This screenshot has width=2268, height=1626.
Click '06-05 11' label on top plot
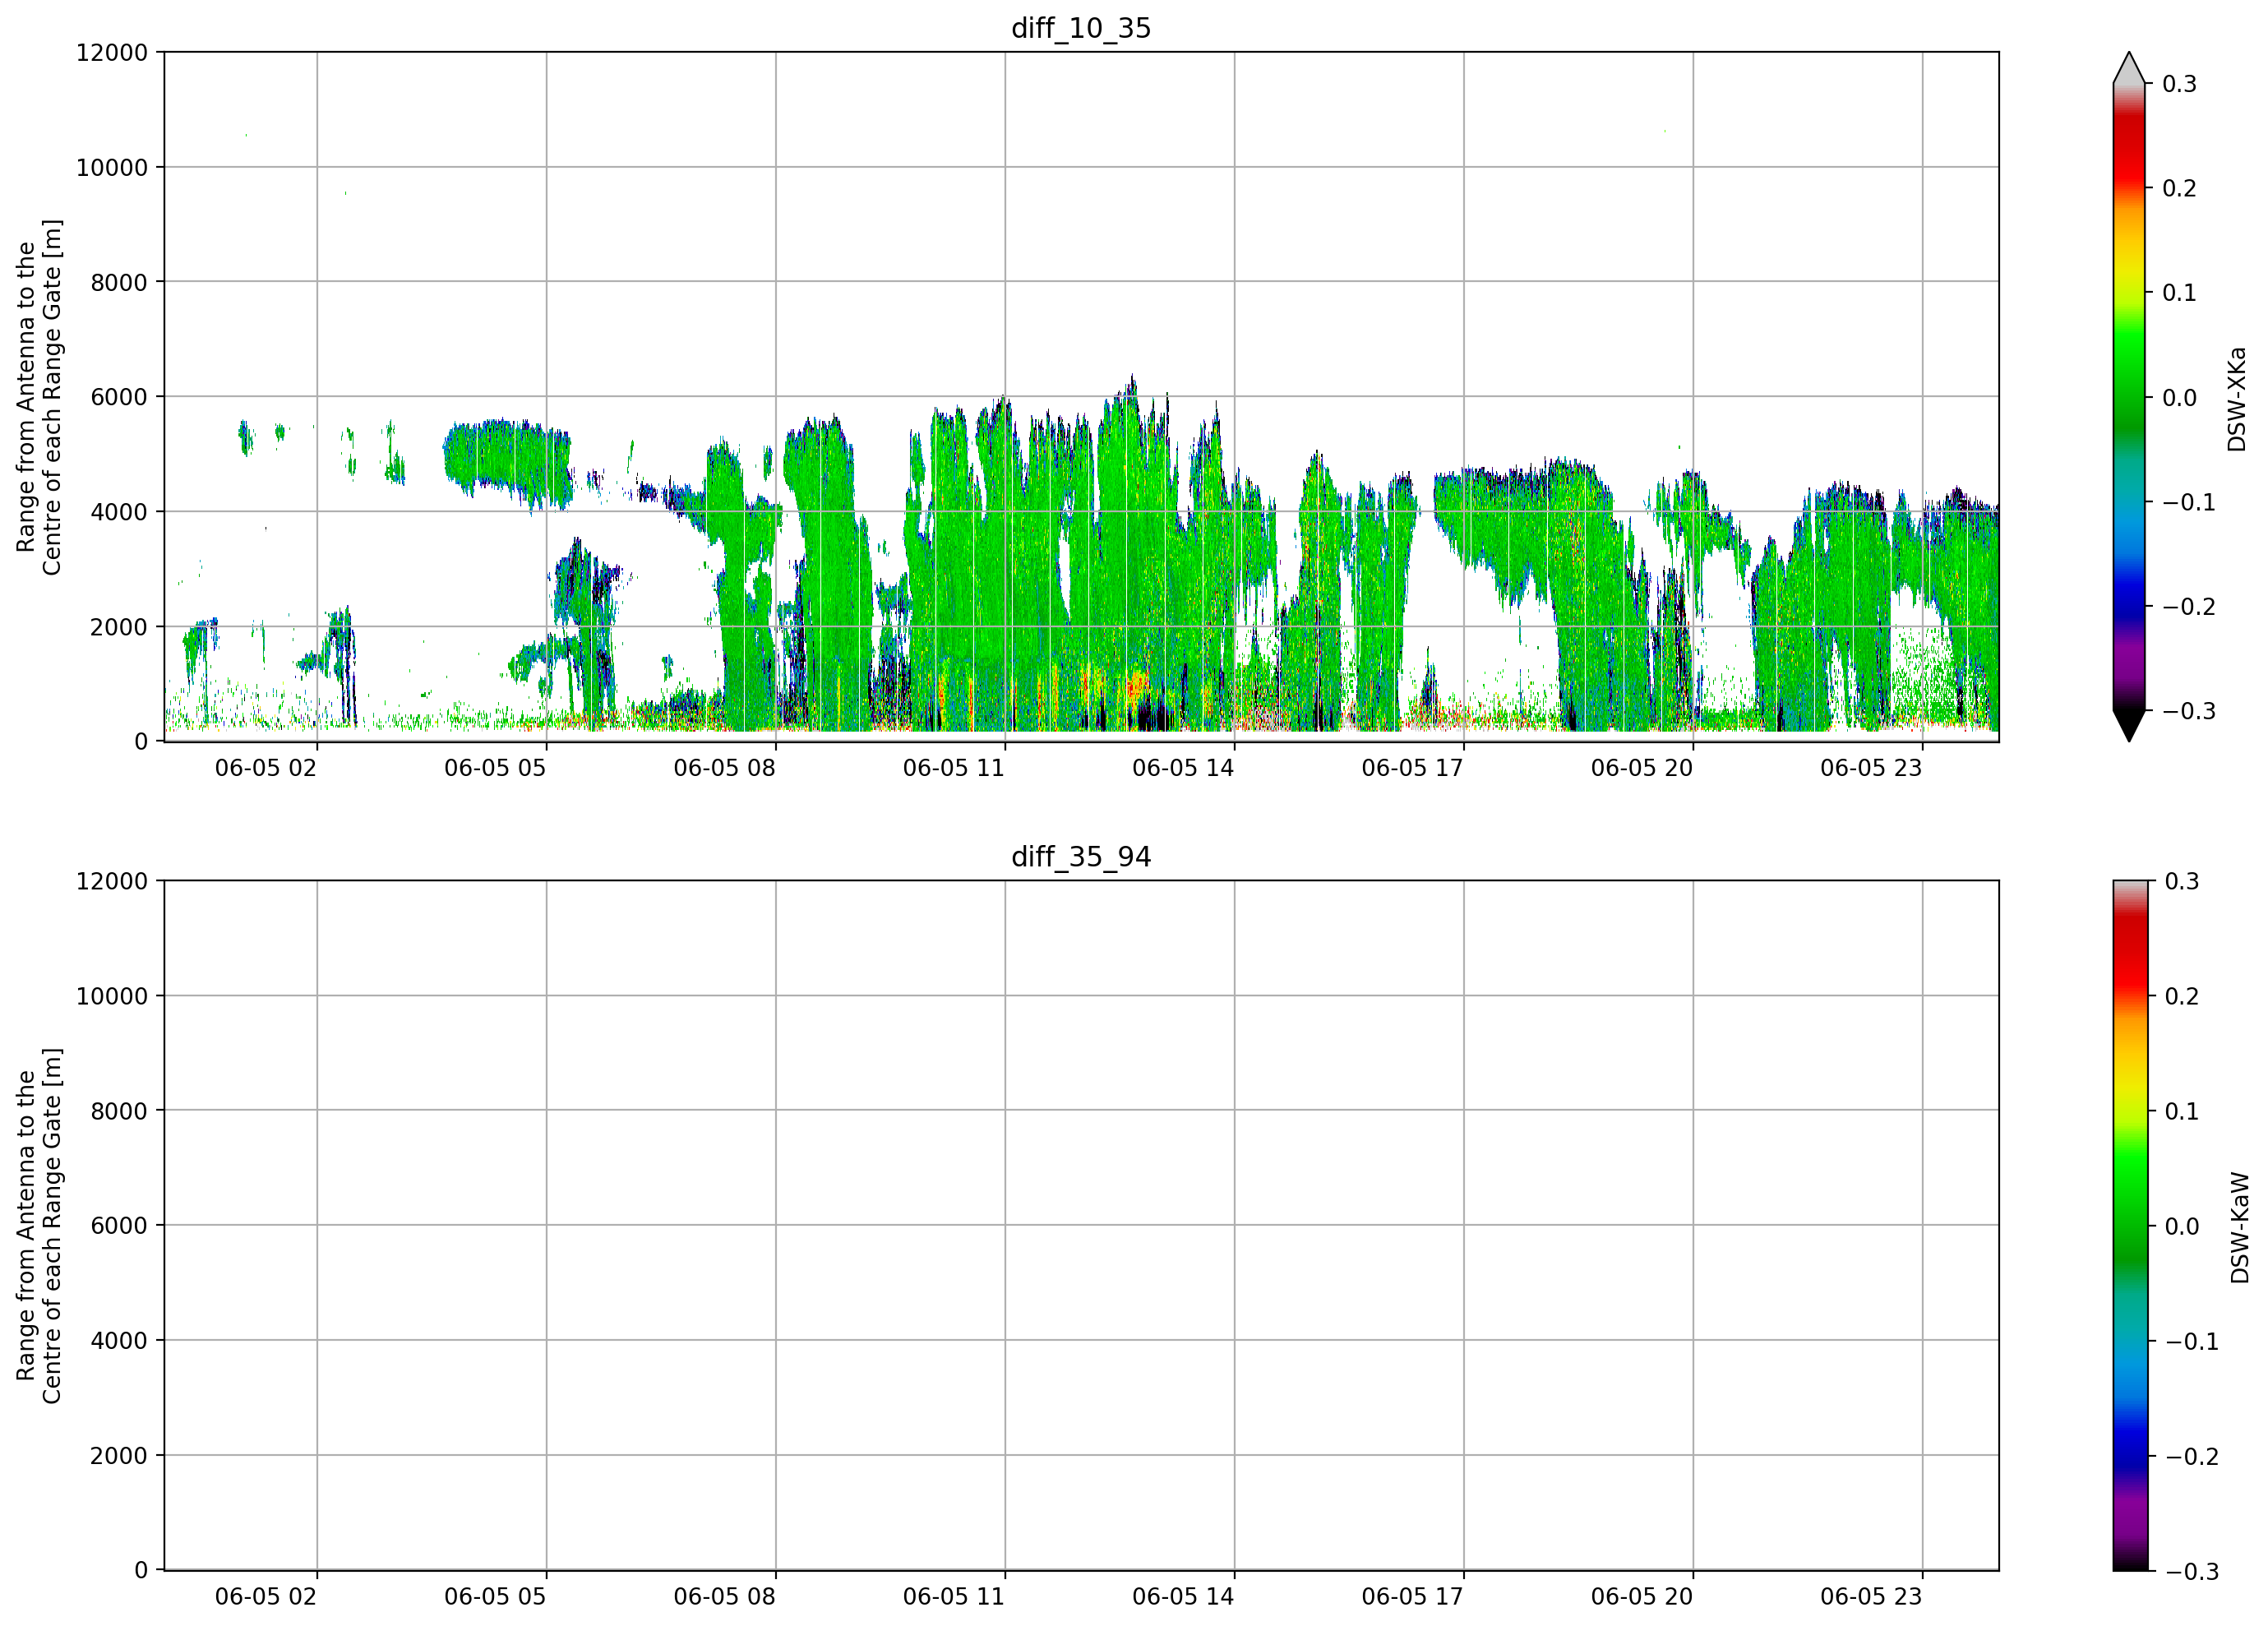pos(953,768)
